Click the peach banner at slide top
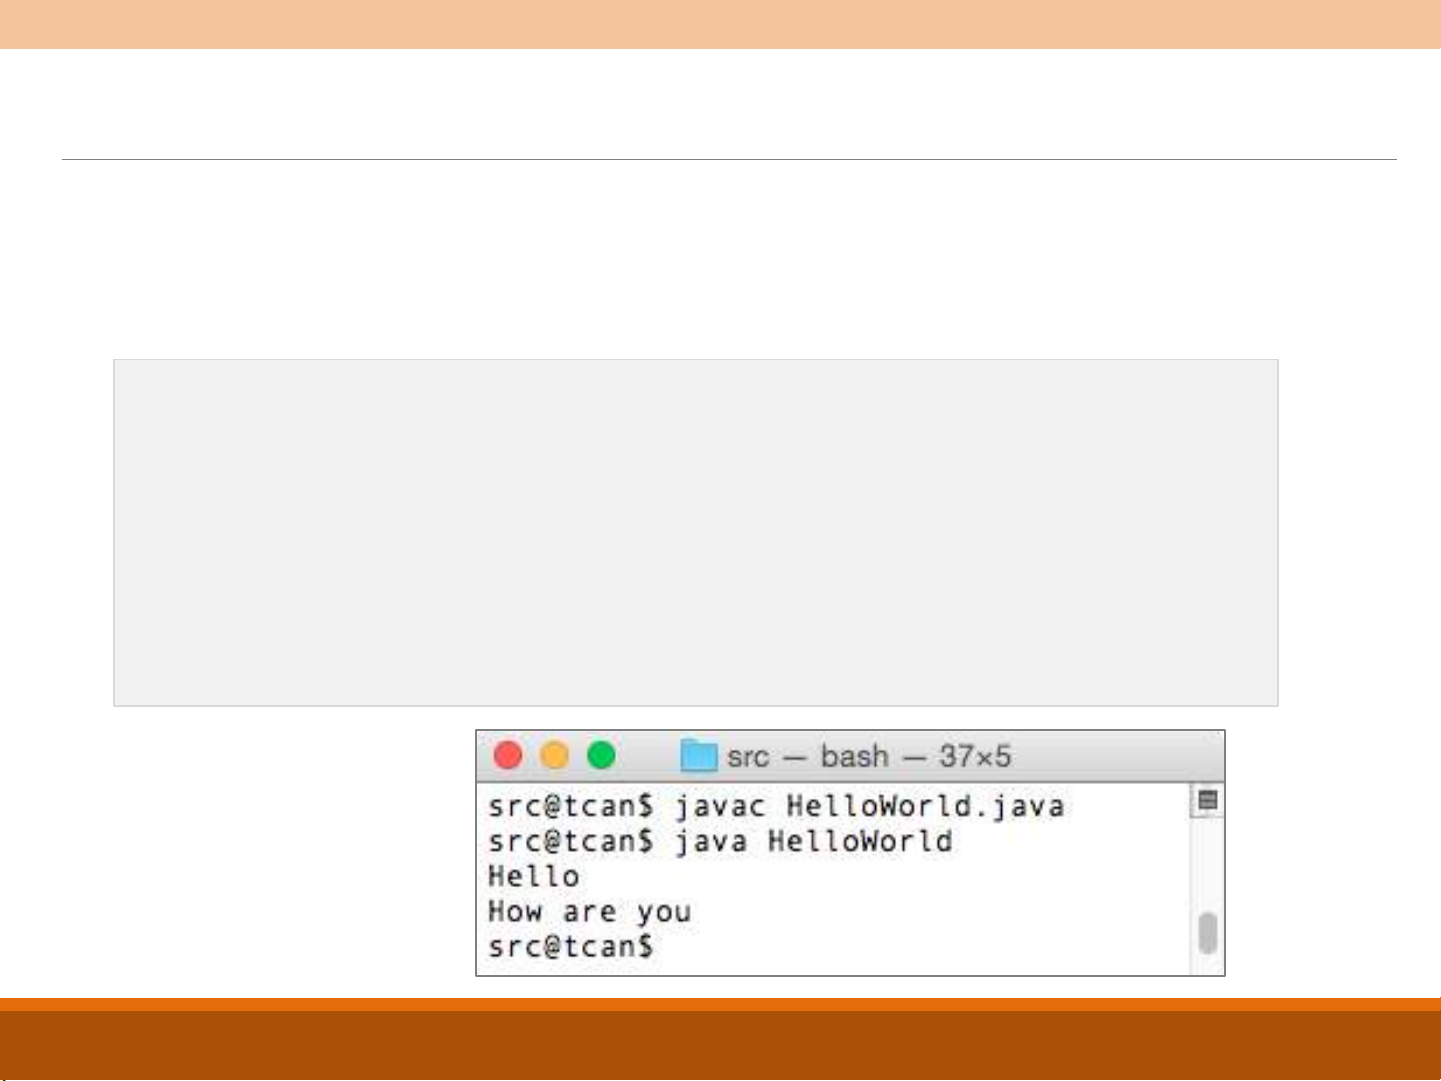 [720, 24]
